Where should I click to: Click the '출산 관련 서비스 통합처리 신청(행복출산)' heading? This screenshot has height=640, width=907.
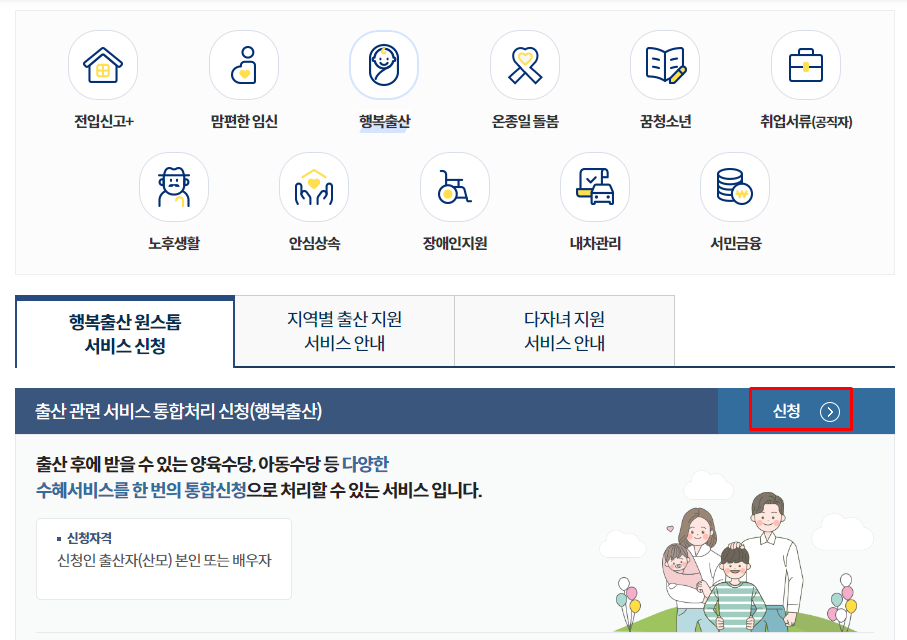pyautogui.click(x=179, y=411)
